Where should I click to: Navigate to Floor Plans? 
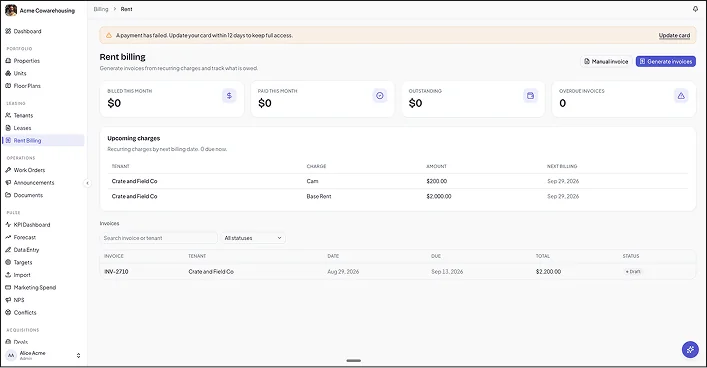(43, 86)
